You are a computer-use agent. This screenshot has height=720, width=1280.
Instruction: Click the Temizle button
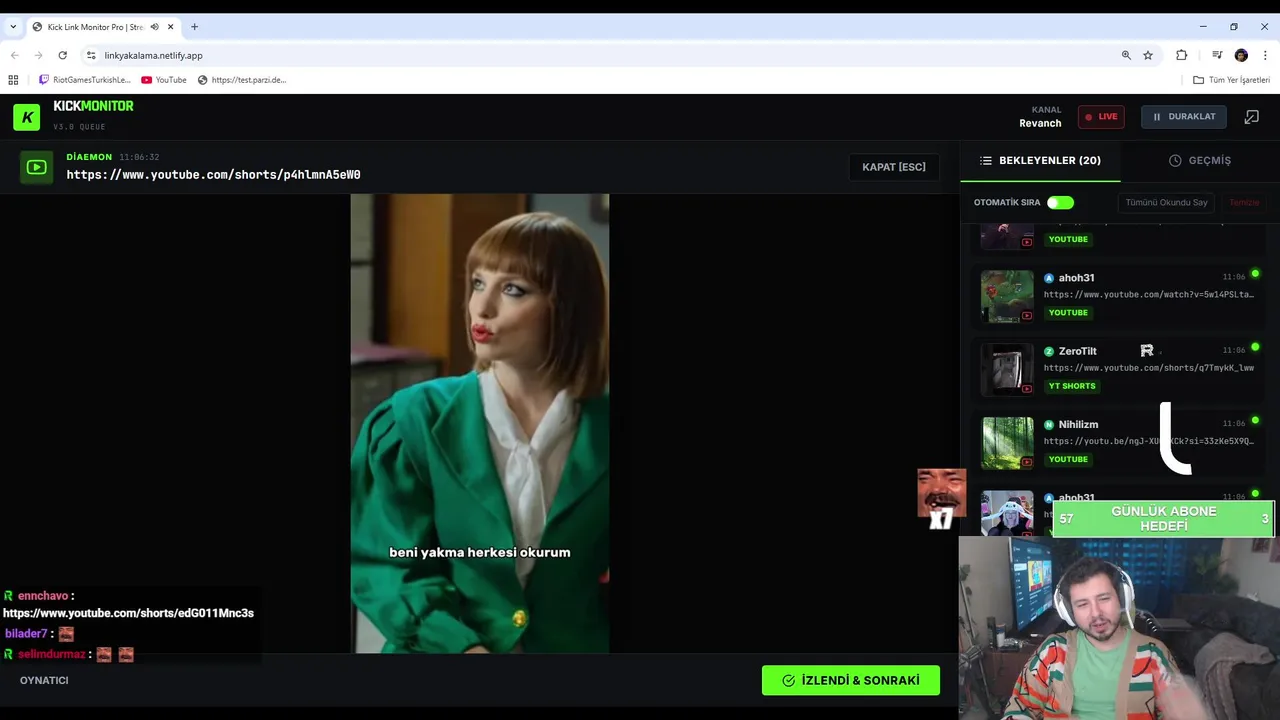click(1244, 202)
